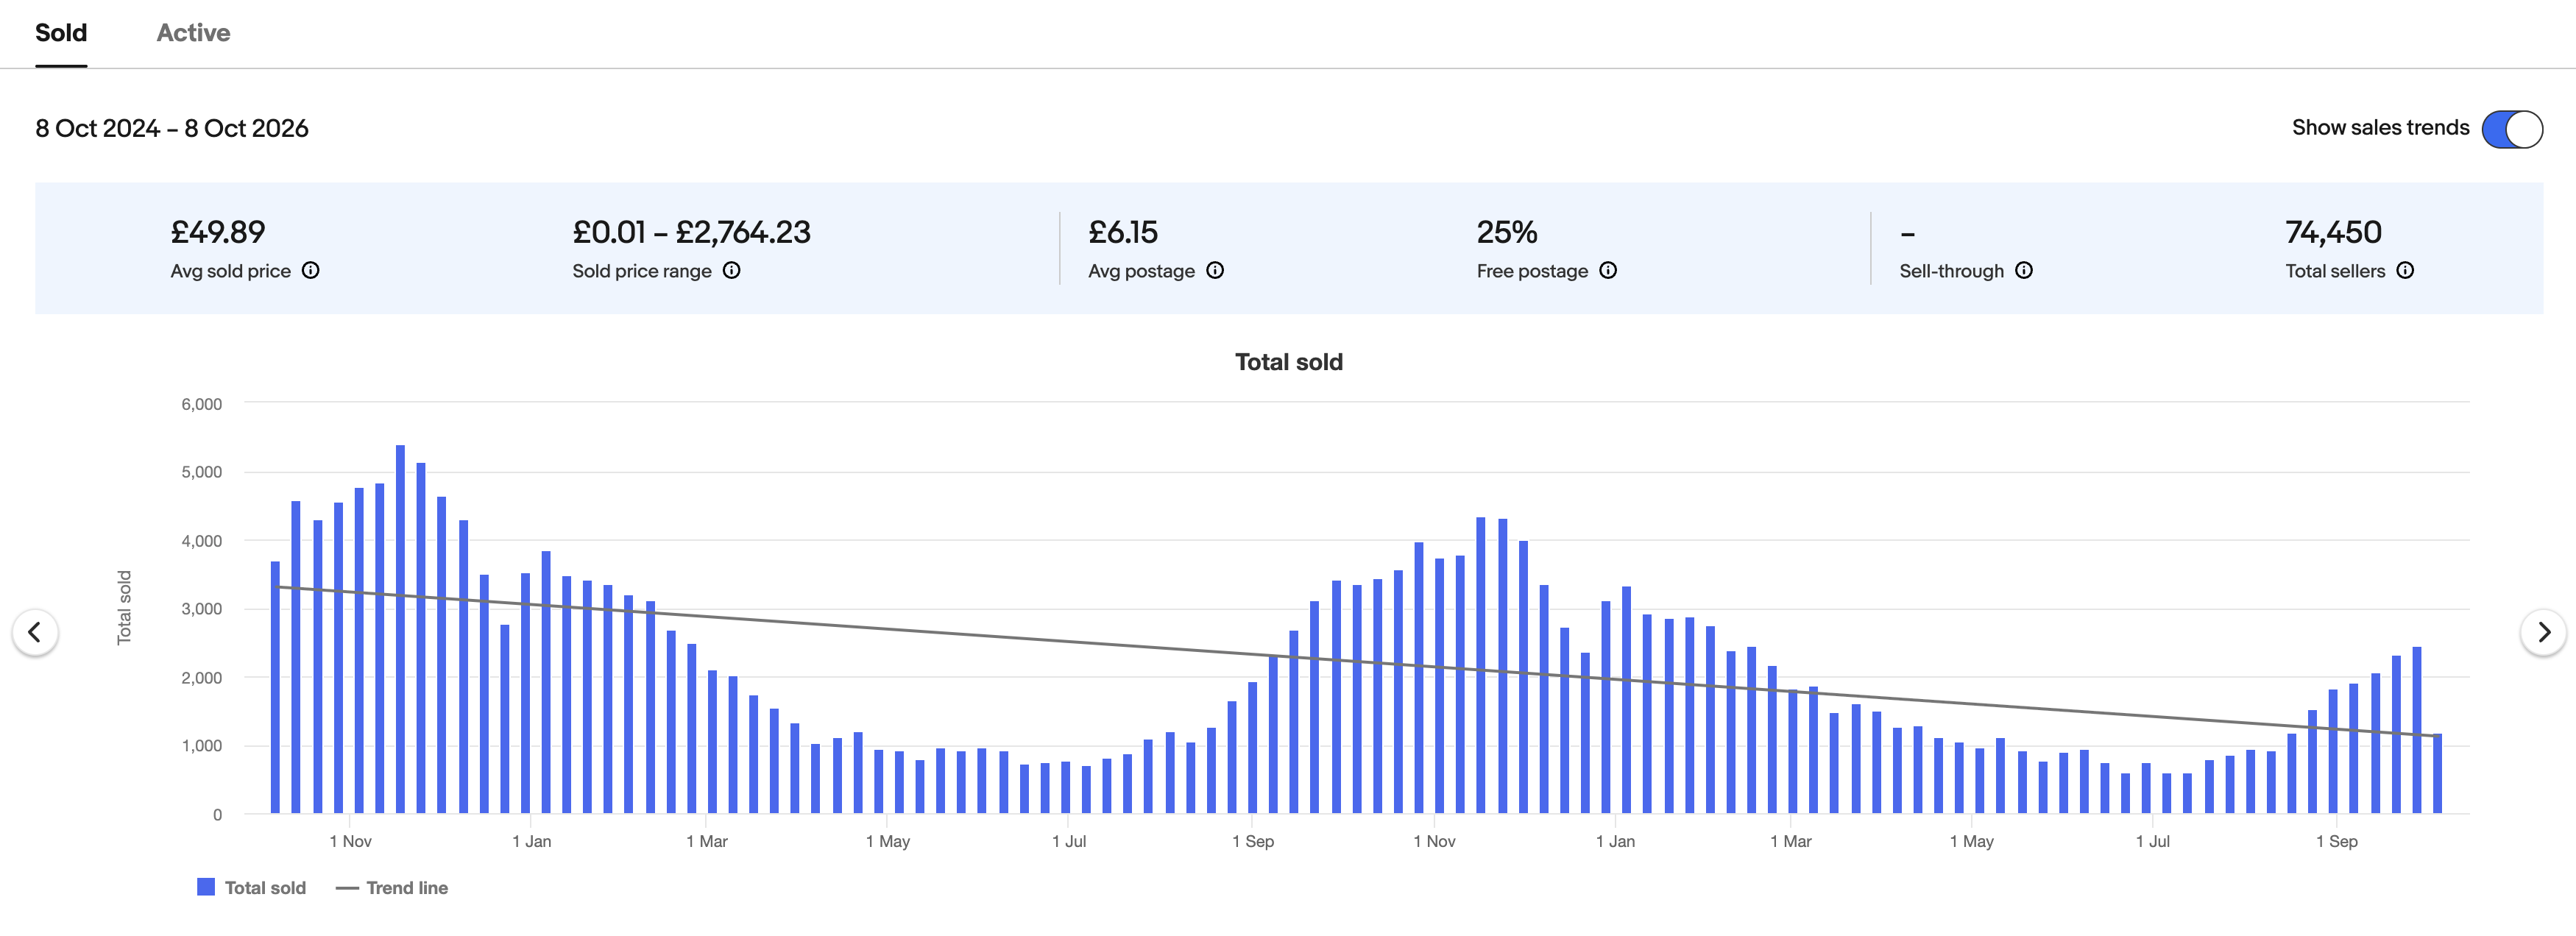
Task: Click the 1 Jul x-axis label near the chart's middle
Action: [x=1068, y=841]
